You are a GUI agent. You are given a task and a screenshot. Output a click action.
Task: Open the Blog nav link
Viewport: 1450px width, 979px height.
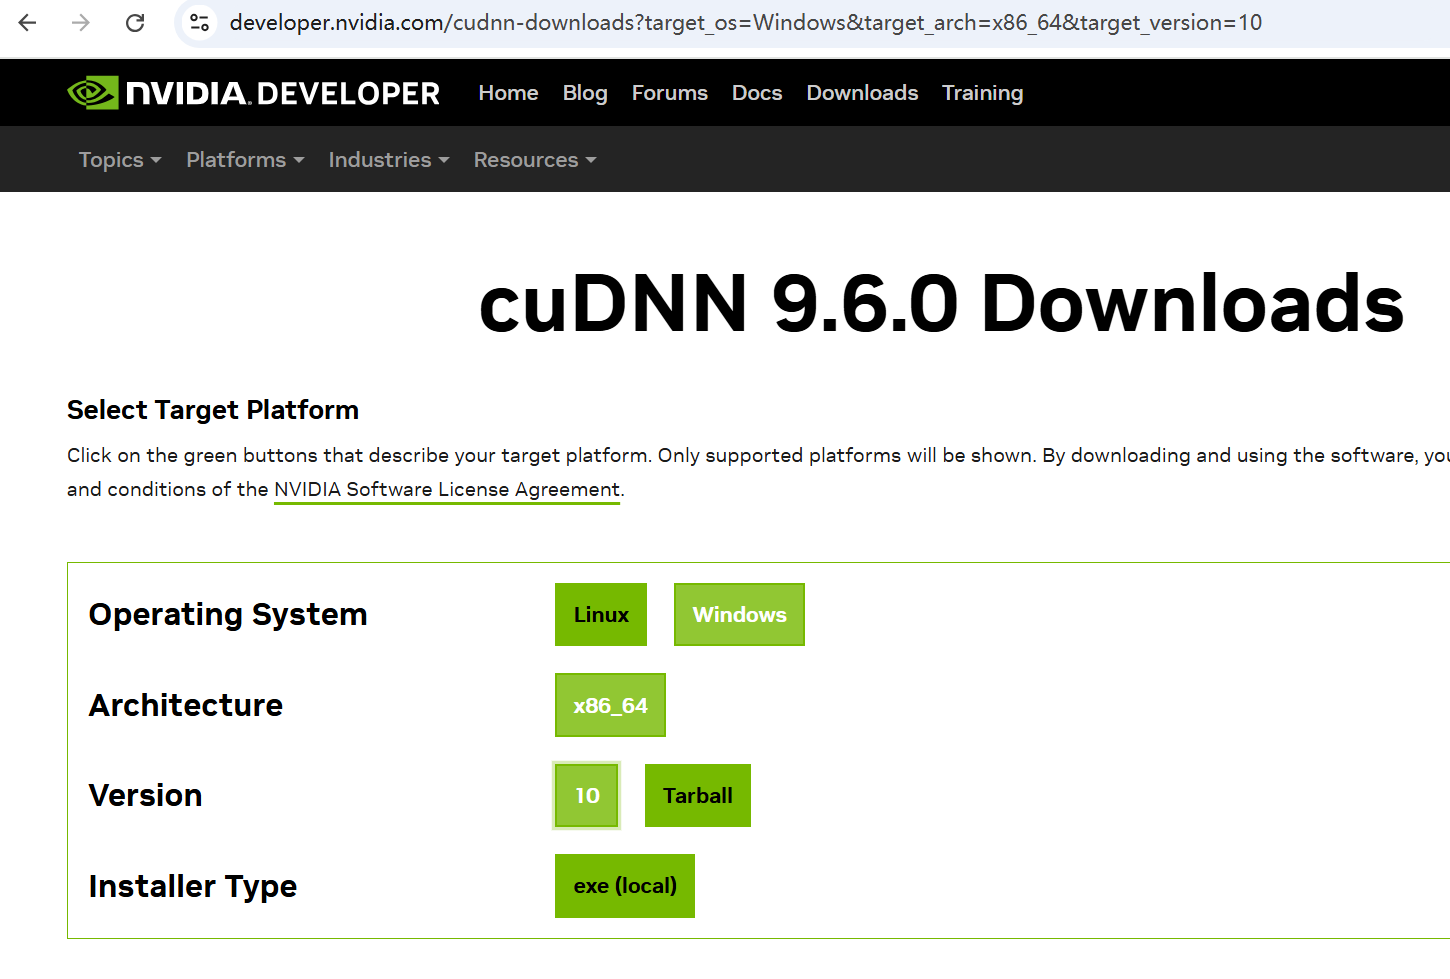pos(585,93)
